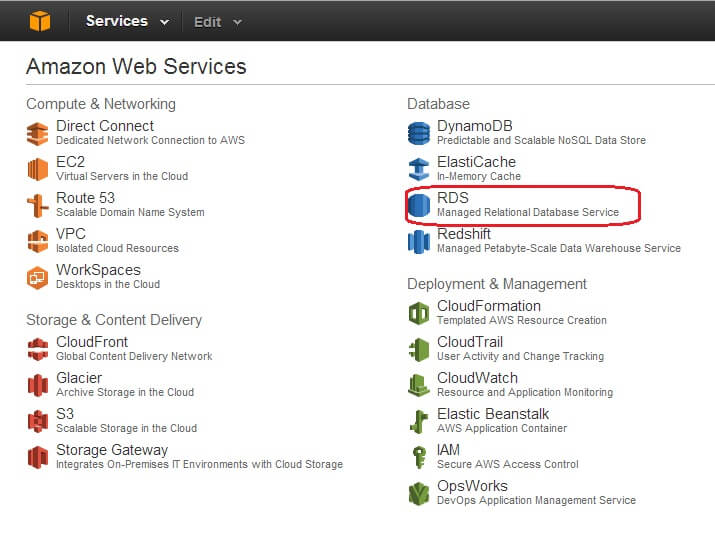Viewport: 715px width, 537px height.
Task: Click 'Global Content Delivery Network' description
Action: tap(134, 356)
